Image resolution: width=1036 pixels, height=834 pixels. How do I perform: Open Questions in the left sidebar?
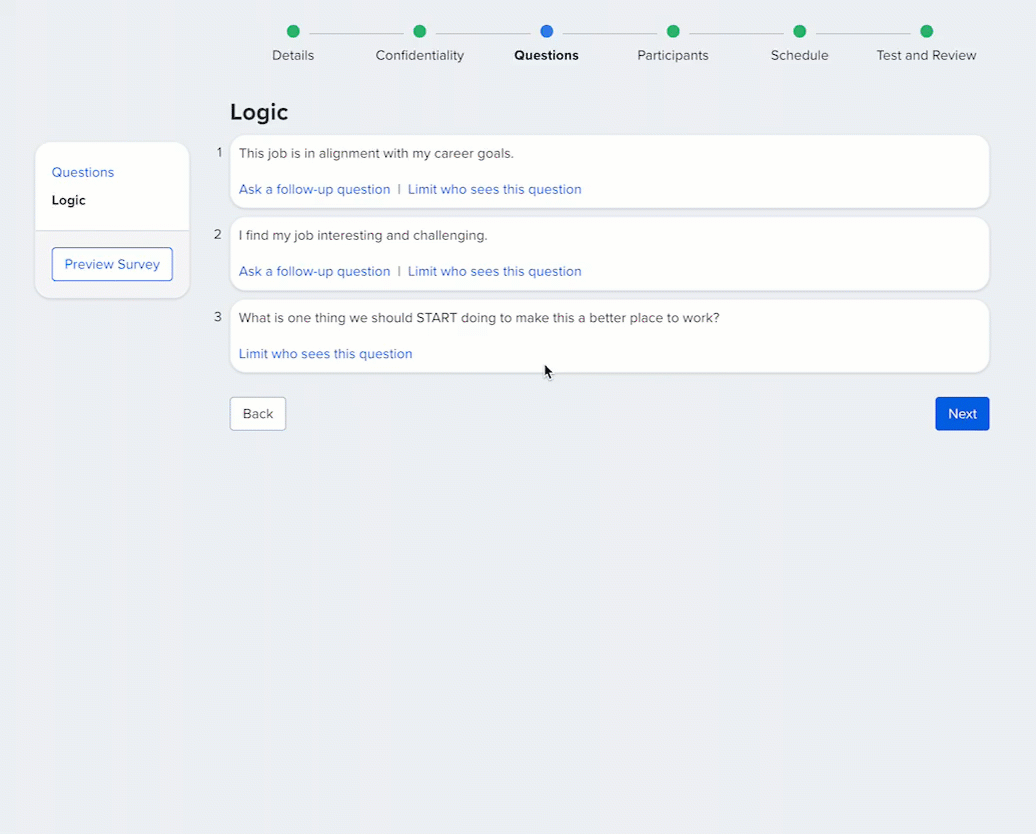point(83,172)
